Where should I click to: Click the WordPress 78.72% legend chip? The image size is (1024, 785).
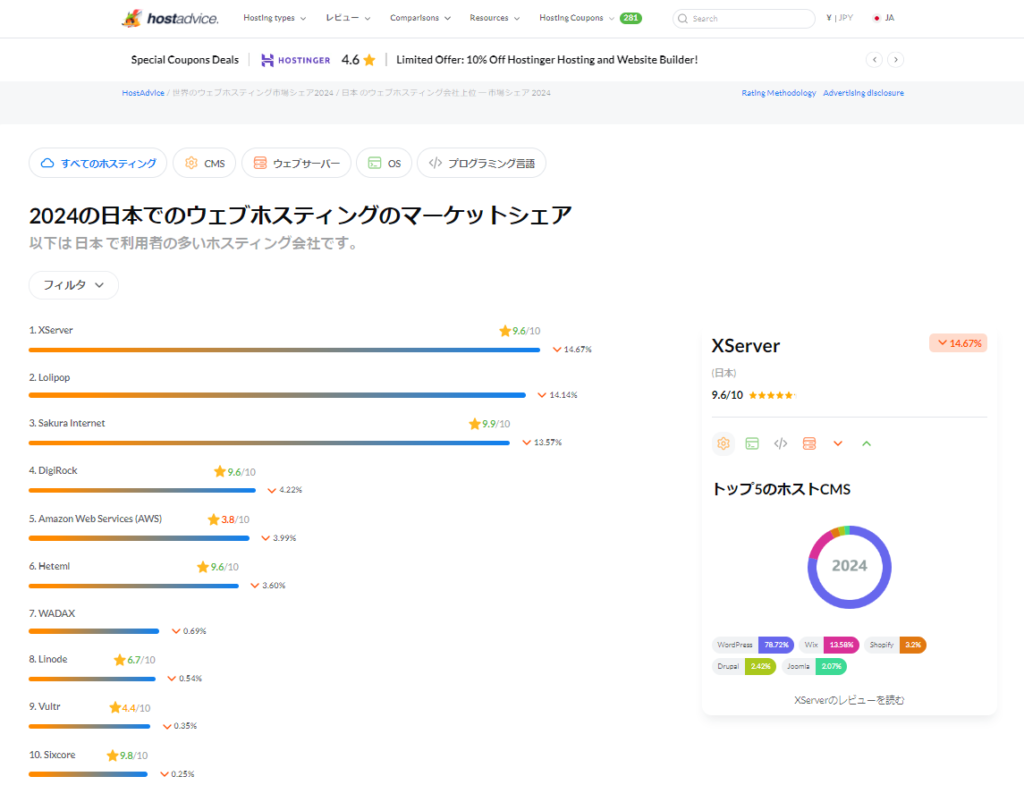pyautogui.click(x=753, y=645)
